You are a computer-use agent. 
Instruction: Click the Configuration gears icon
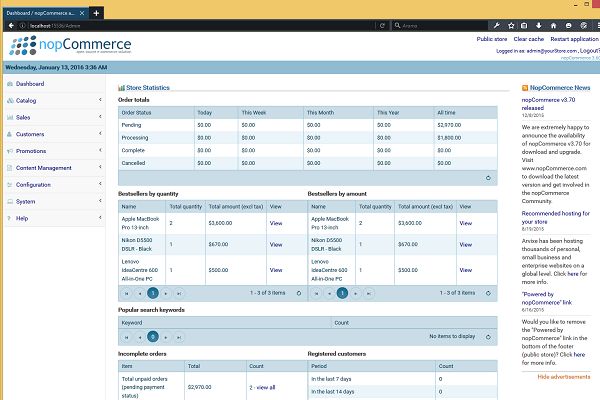point(10,185)
